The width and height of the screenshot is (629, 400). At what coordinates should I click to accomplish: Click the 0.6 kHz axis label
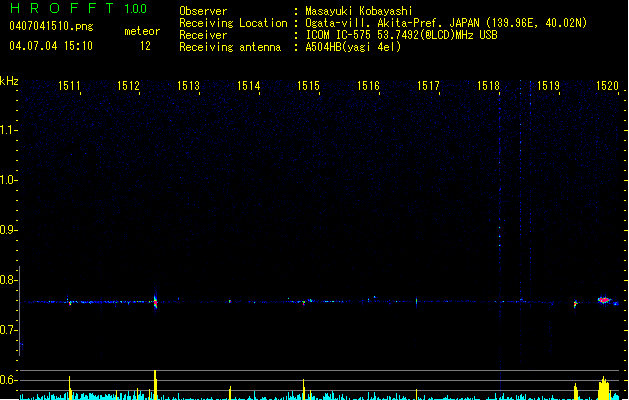[x=8, y=380]
